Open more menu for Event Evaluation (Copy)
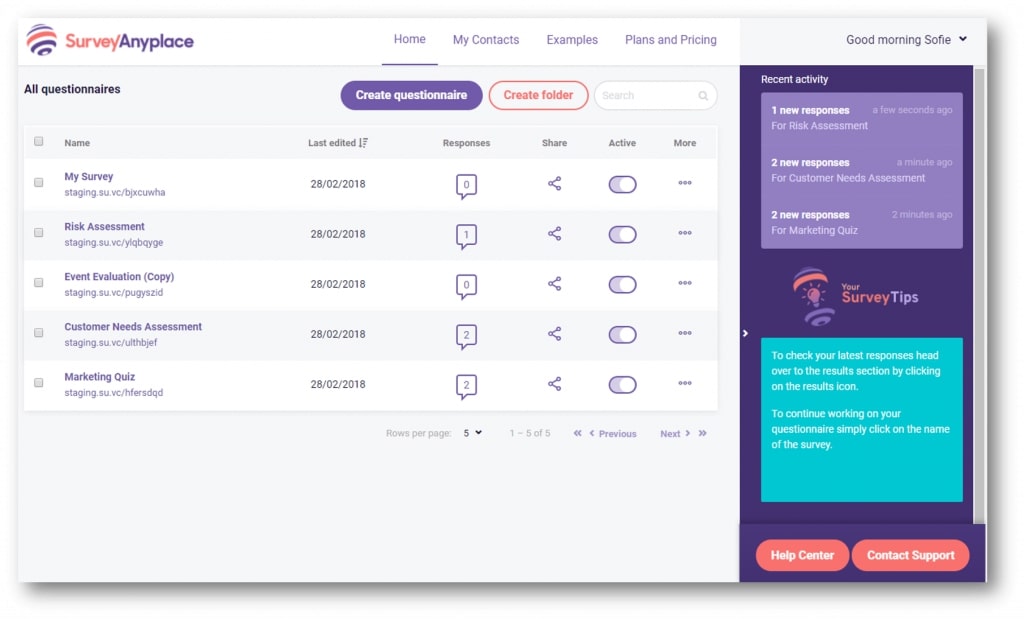The height and width of the screenshot is (619, 1024). (x=684, y=284)
